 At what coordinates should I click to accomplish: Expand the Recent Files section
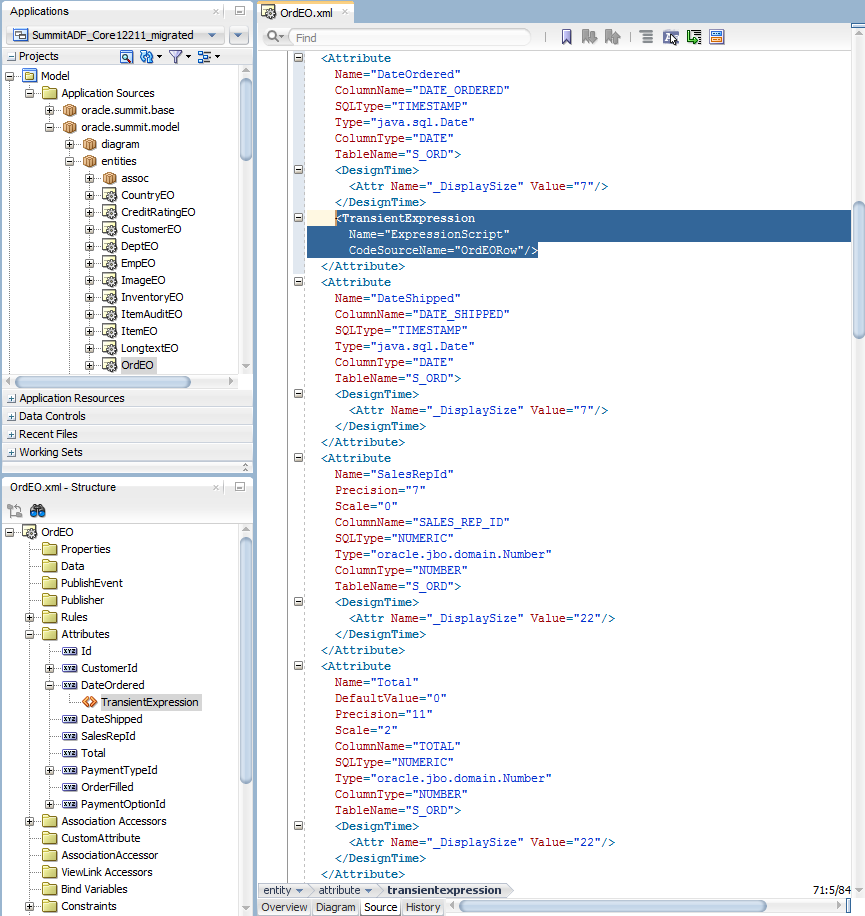pyautogui.click(x=11, y=435)
